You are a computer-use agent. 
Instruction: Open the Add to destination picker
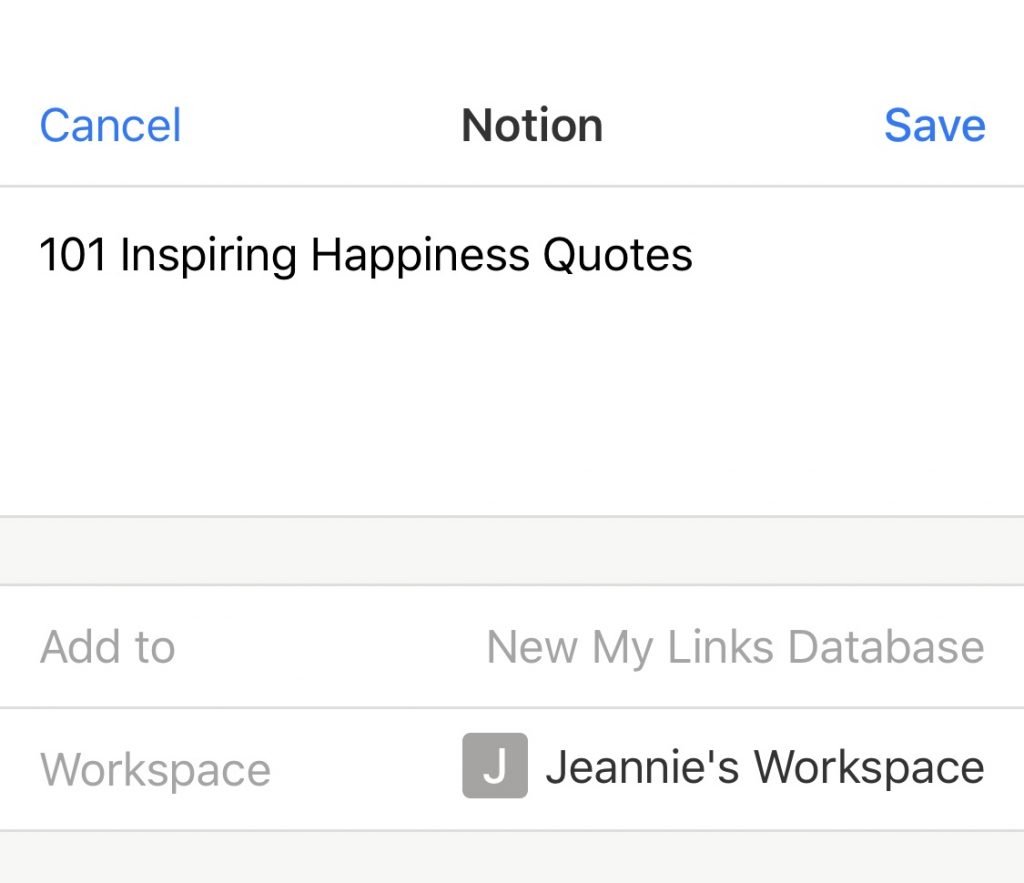[x=512, y=647]
